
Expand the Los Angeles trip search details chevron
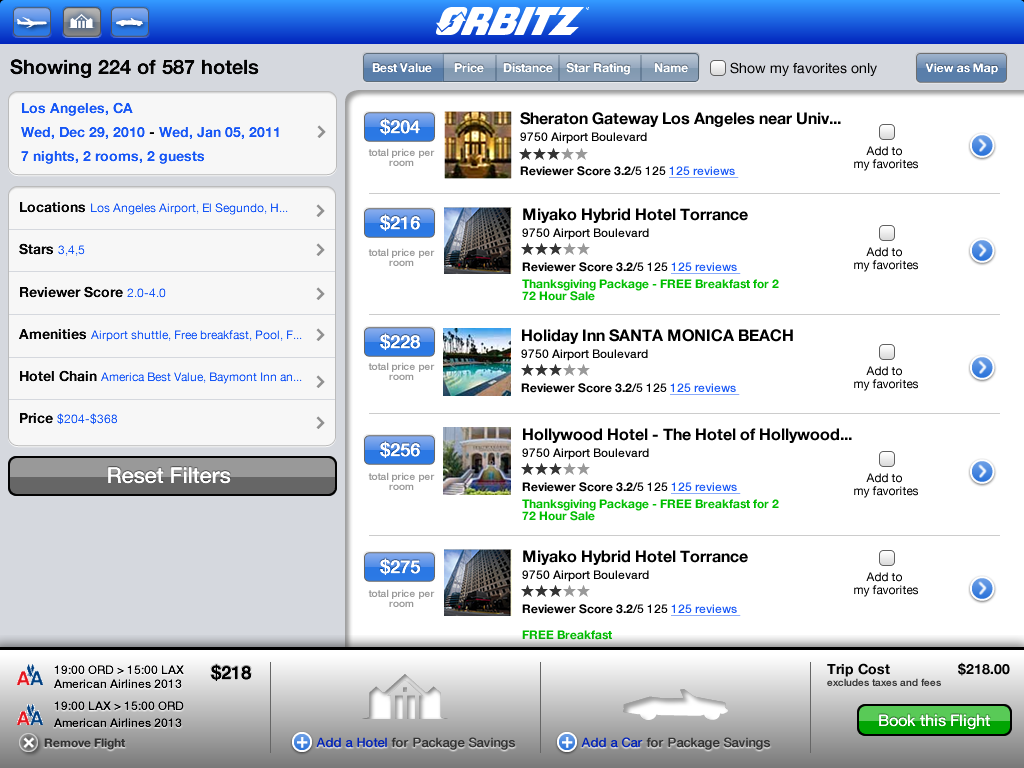[321, 132]
